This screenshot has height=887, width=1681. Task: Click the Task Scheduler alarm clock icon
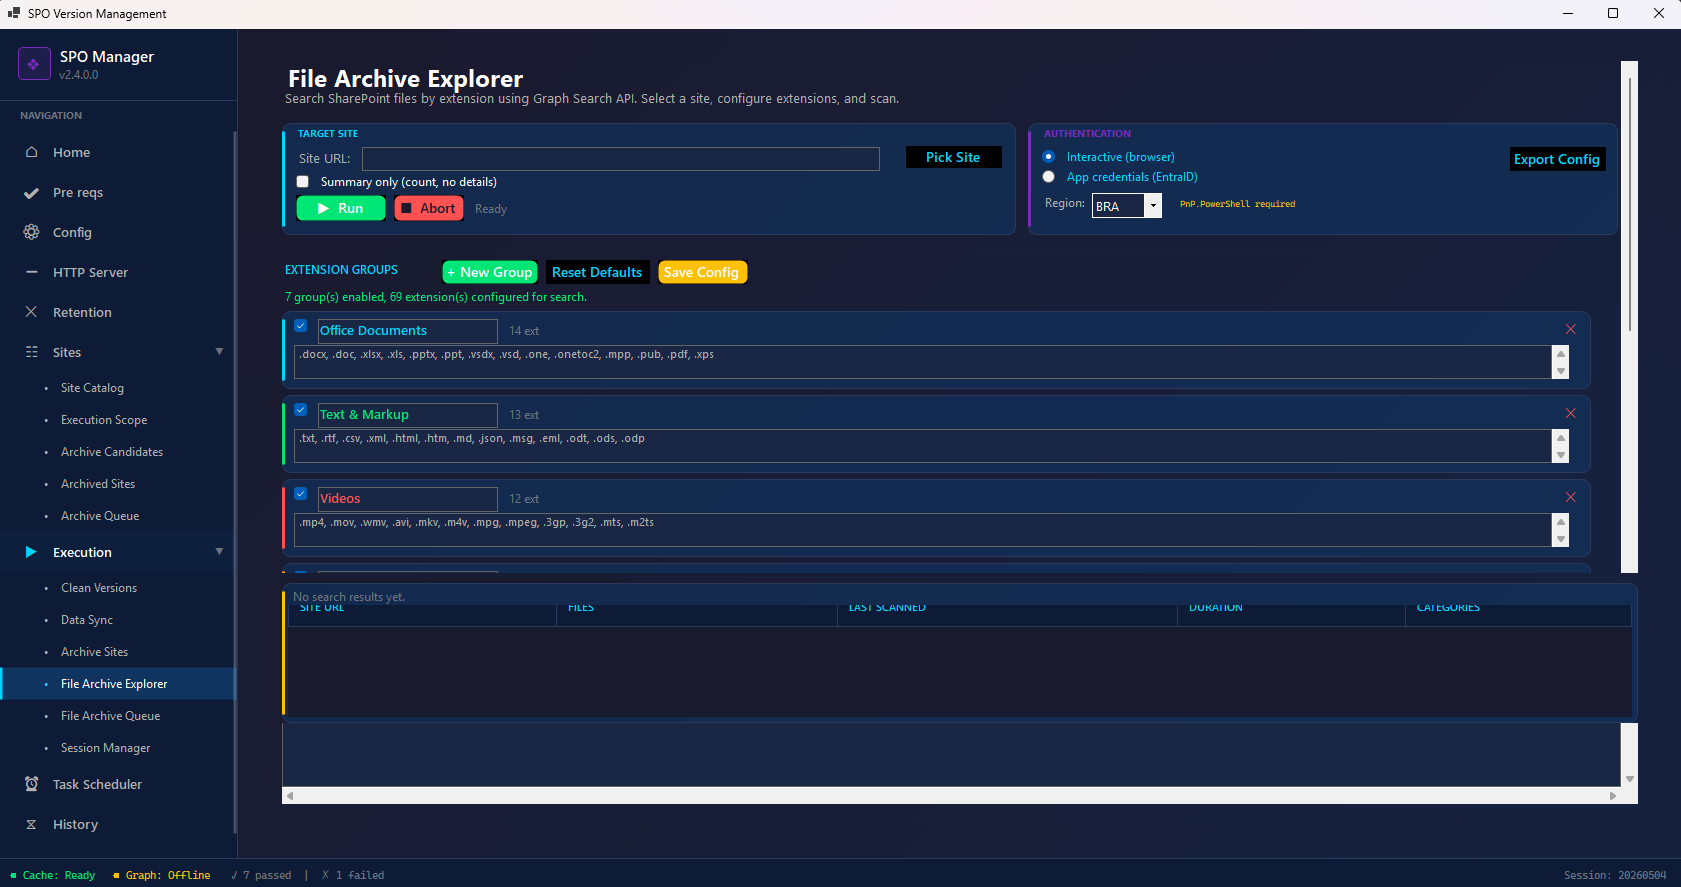pyautogui.click(x=32, y=784)
